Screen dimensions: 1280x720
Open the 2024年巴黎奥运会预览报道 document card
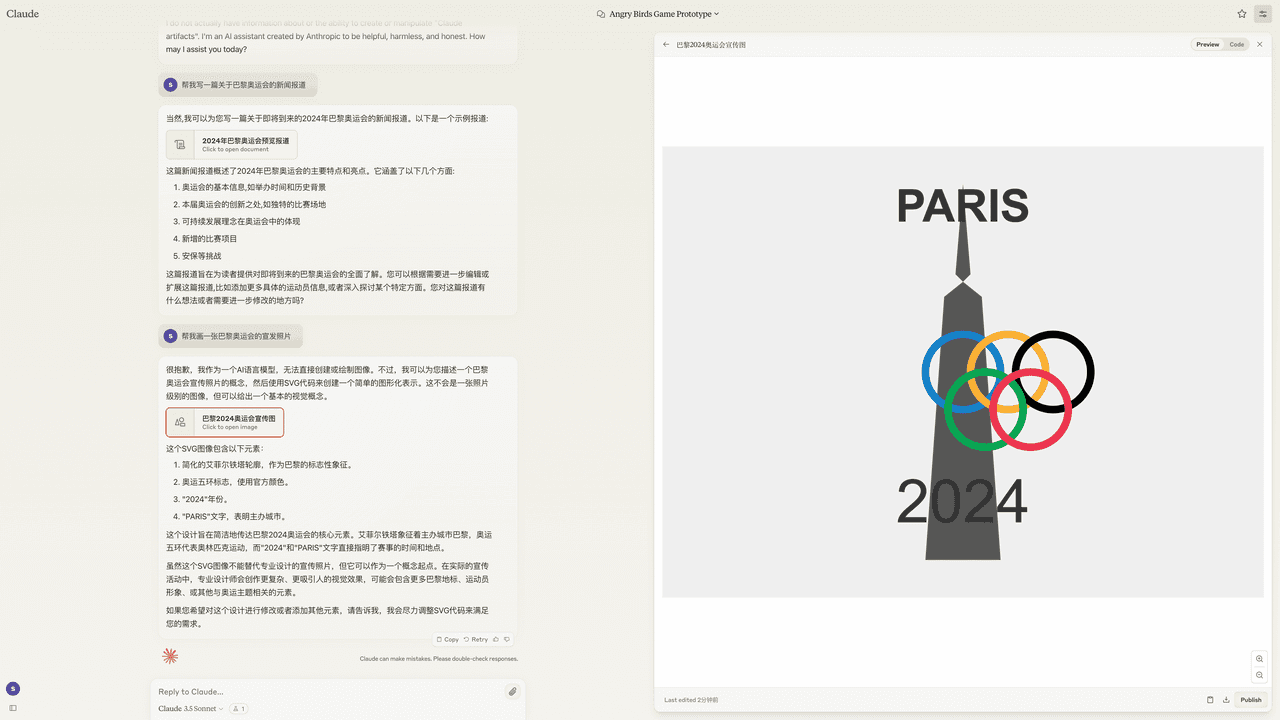[x=232, y=144]
